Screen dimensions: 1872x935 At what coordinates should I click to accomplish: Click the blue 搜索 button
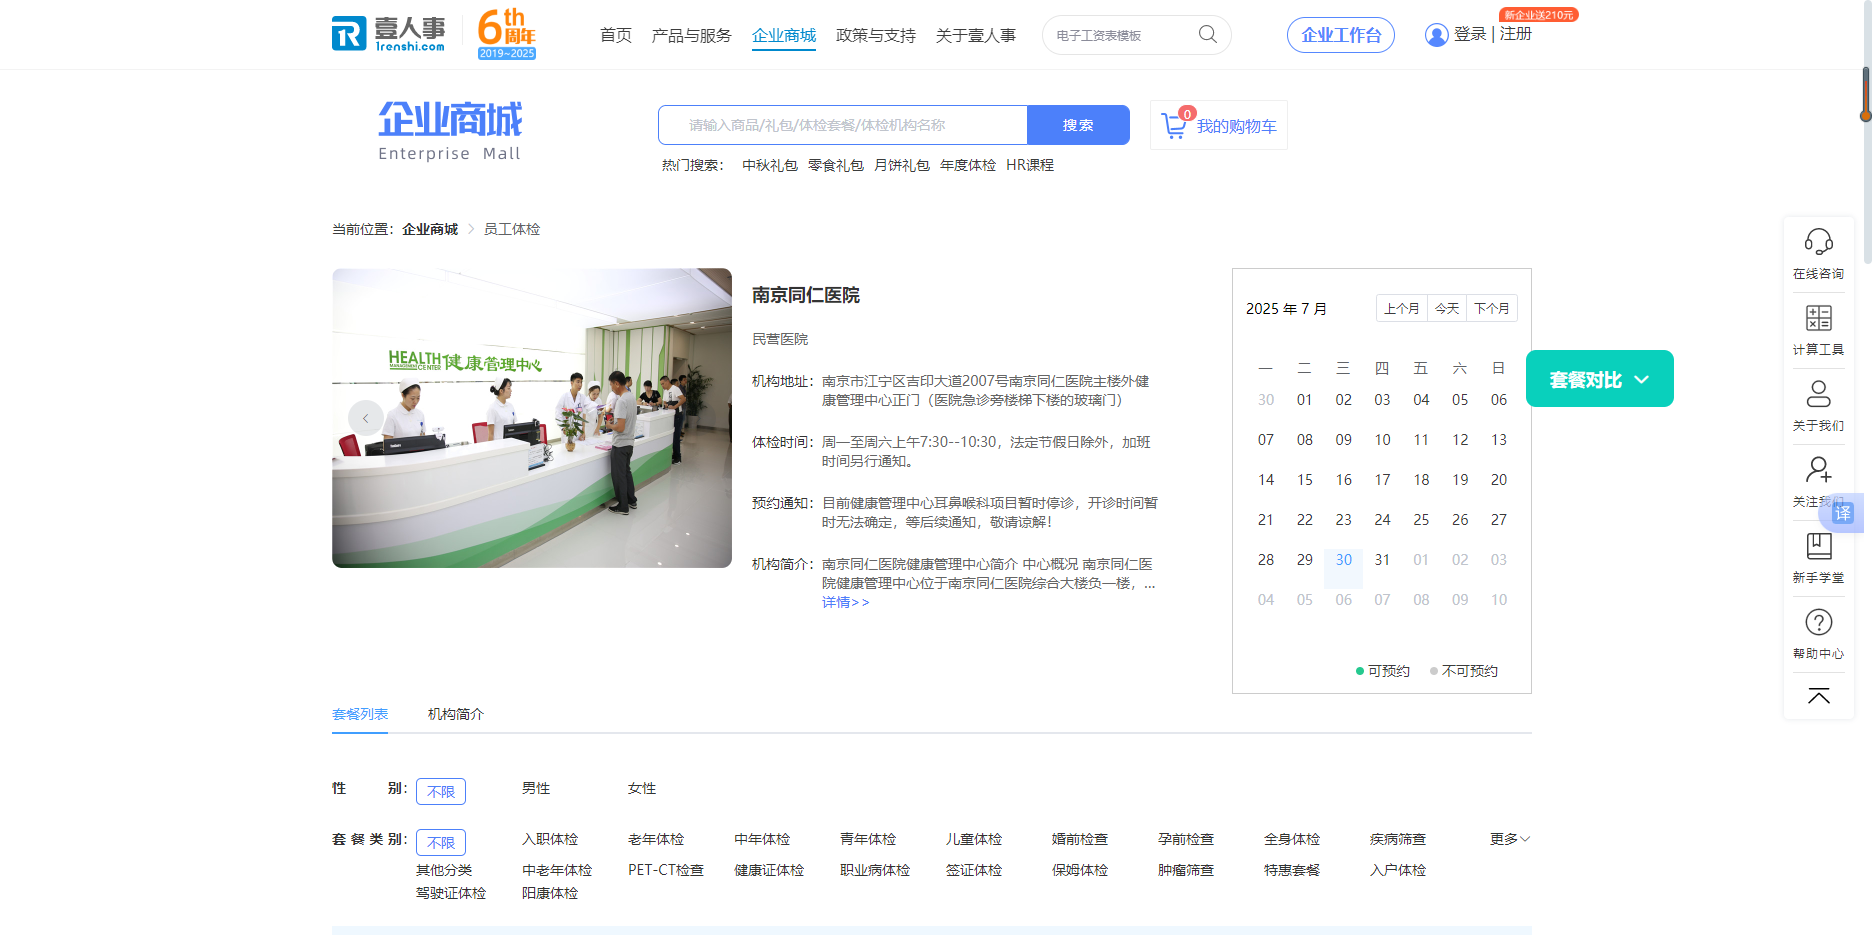coord(1078,125)
